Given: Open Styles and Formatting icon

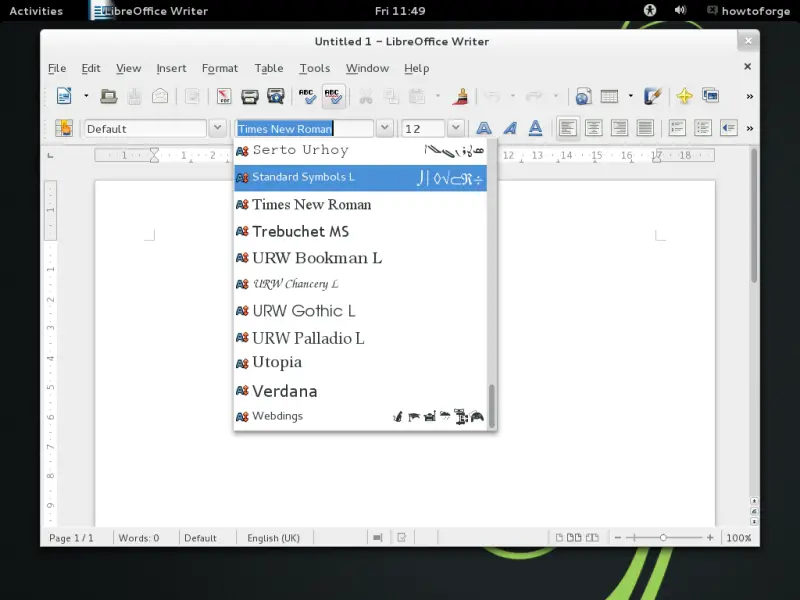Looking at the screenshot, I should tap(64, 128).
